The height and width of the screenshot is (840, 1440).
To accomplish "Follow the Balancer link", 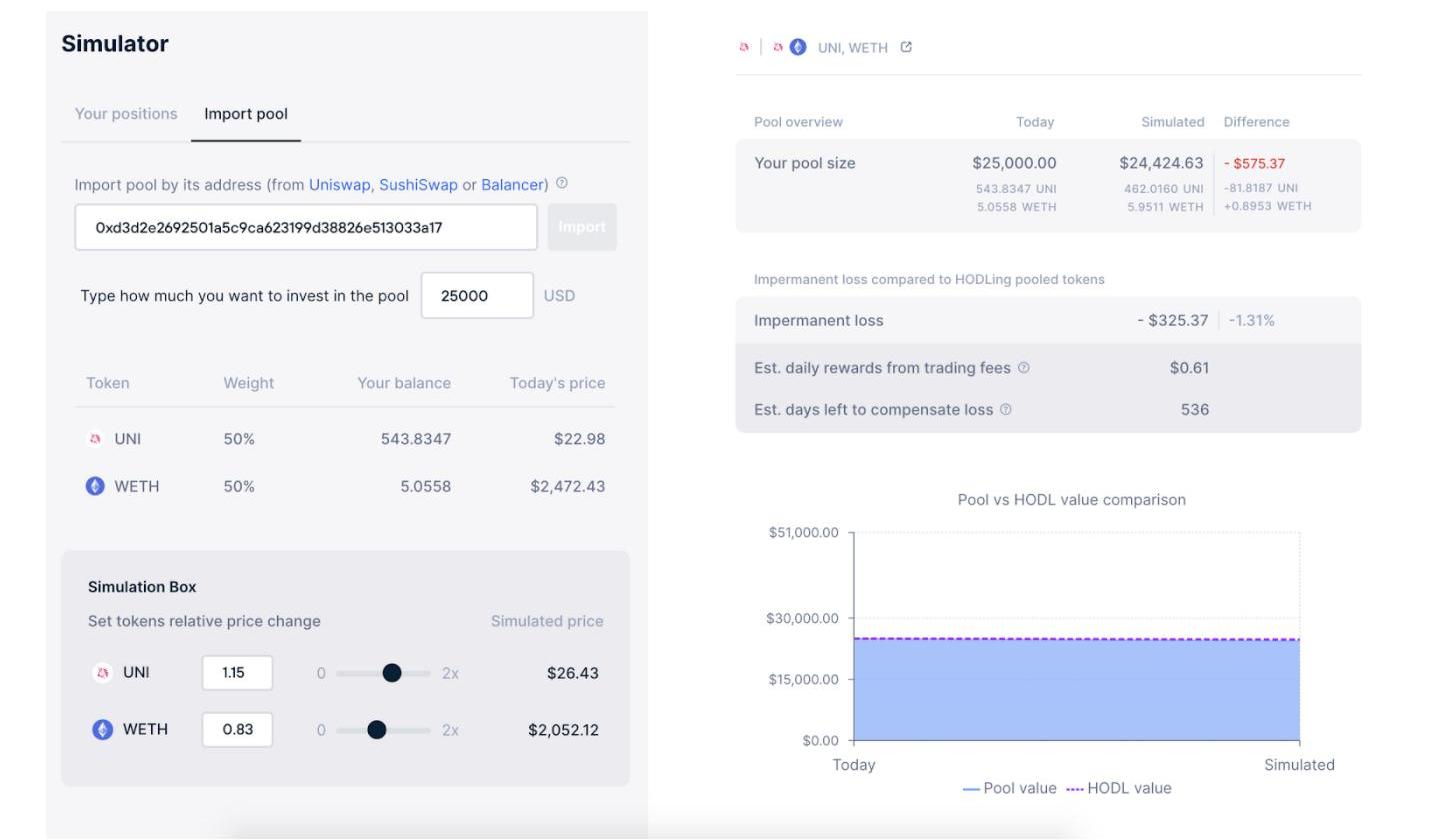I will click(x=512, y=185).
